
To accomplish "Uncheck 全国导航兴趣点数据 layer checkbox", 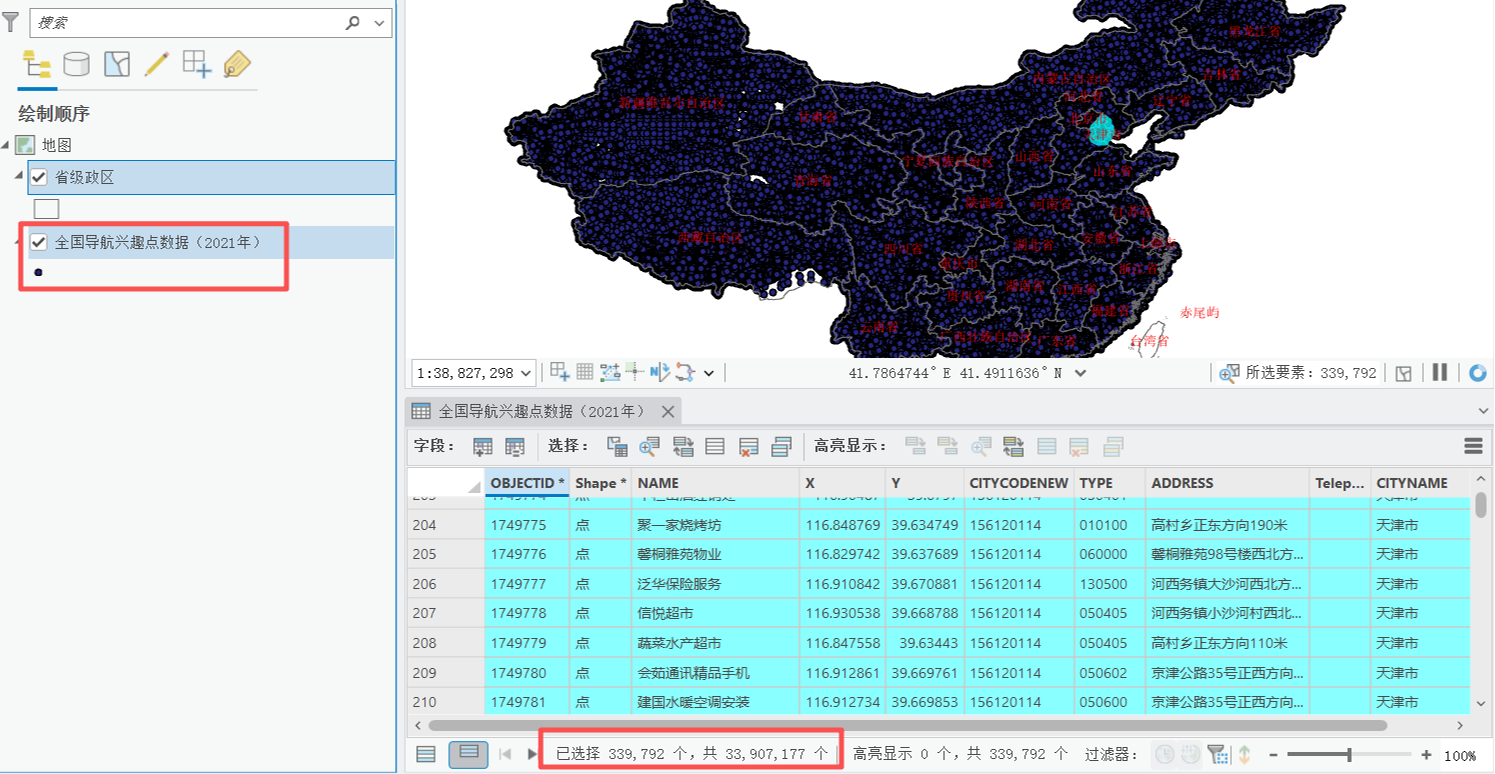I will tap(39, 242).
